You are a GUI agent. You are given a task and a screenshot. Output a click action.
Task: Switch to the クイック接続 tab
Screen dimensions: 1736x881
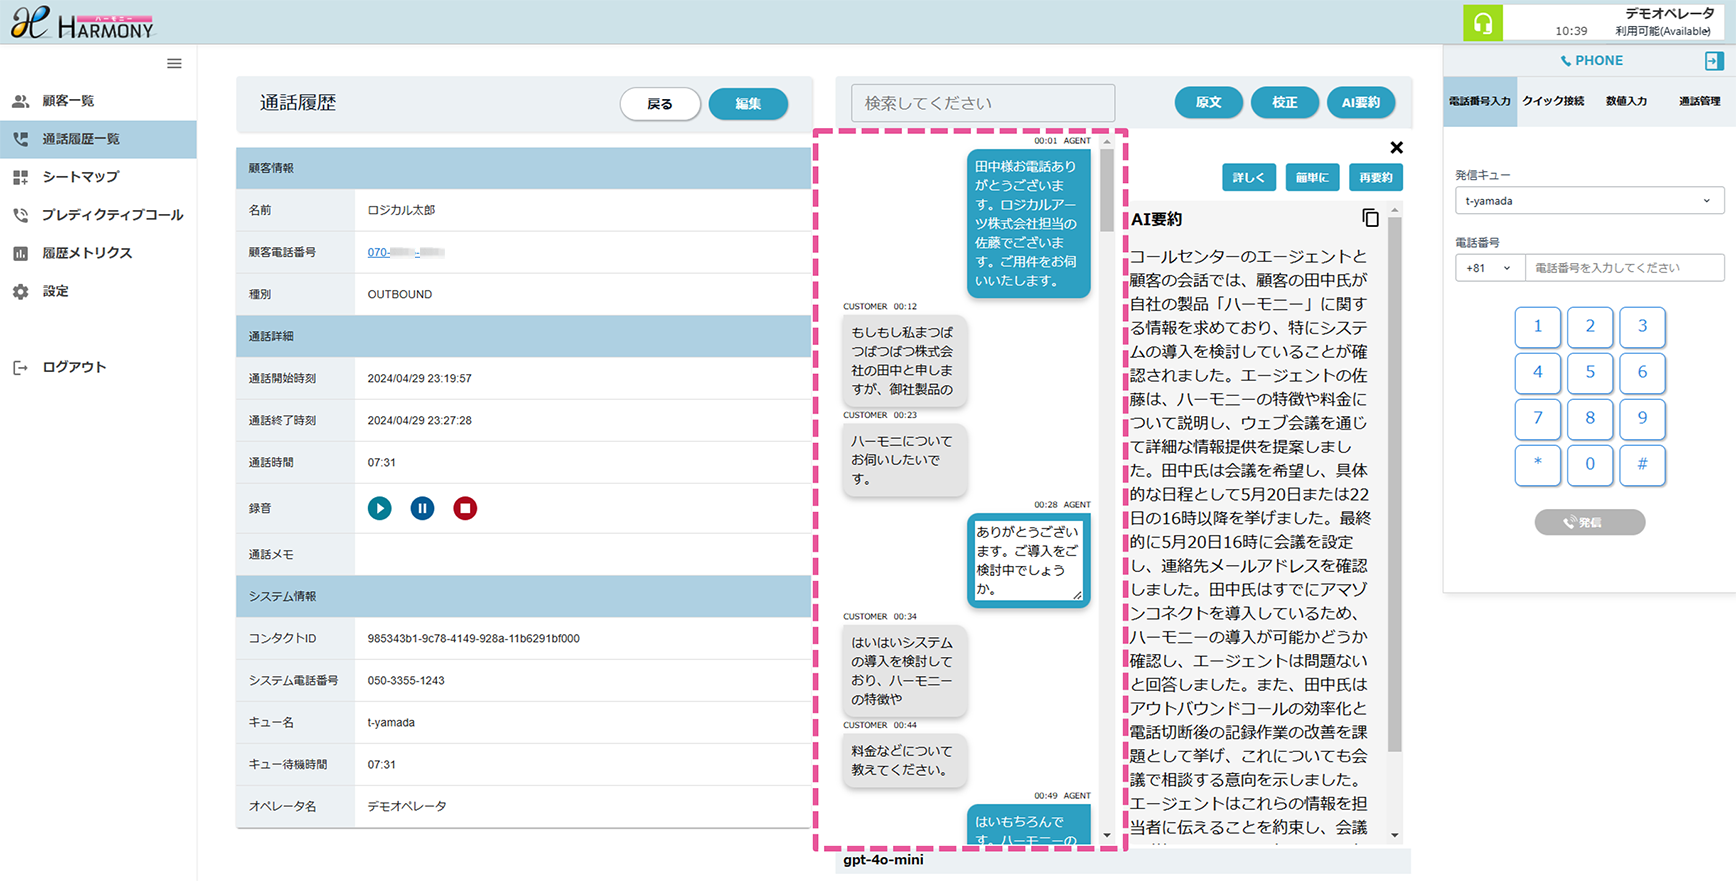pos(1553,101)
